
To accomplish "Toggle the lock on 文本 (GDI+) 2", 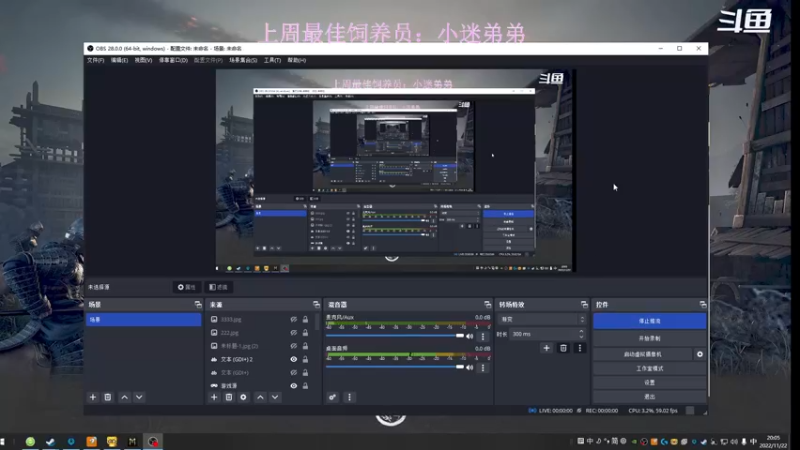I will (x=305, y=359).
